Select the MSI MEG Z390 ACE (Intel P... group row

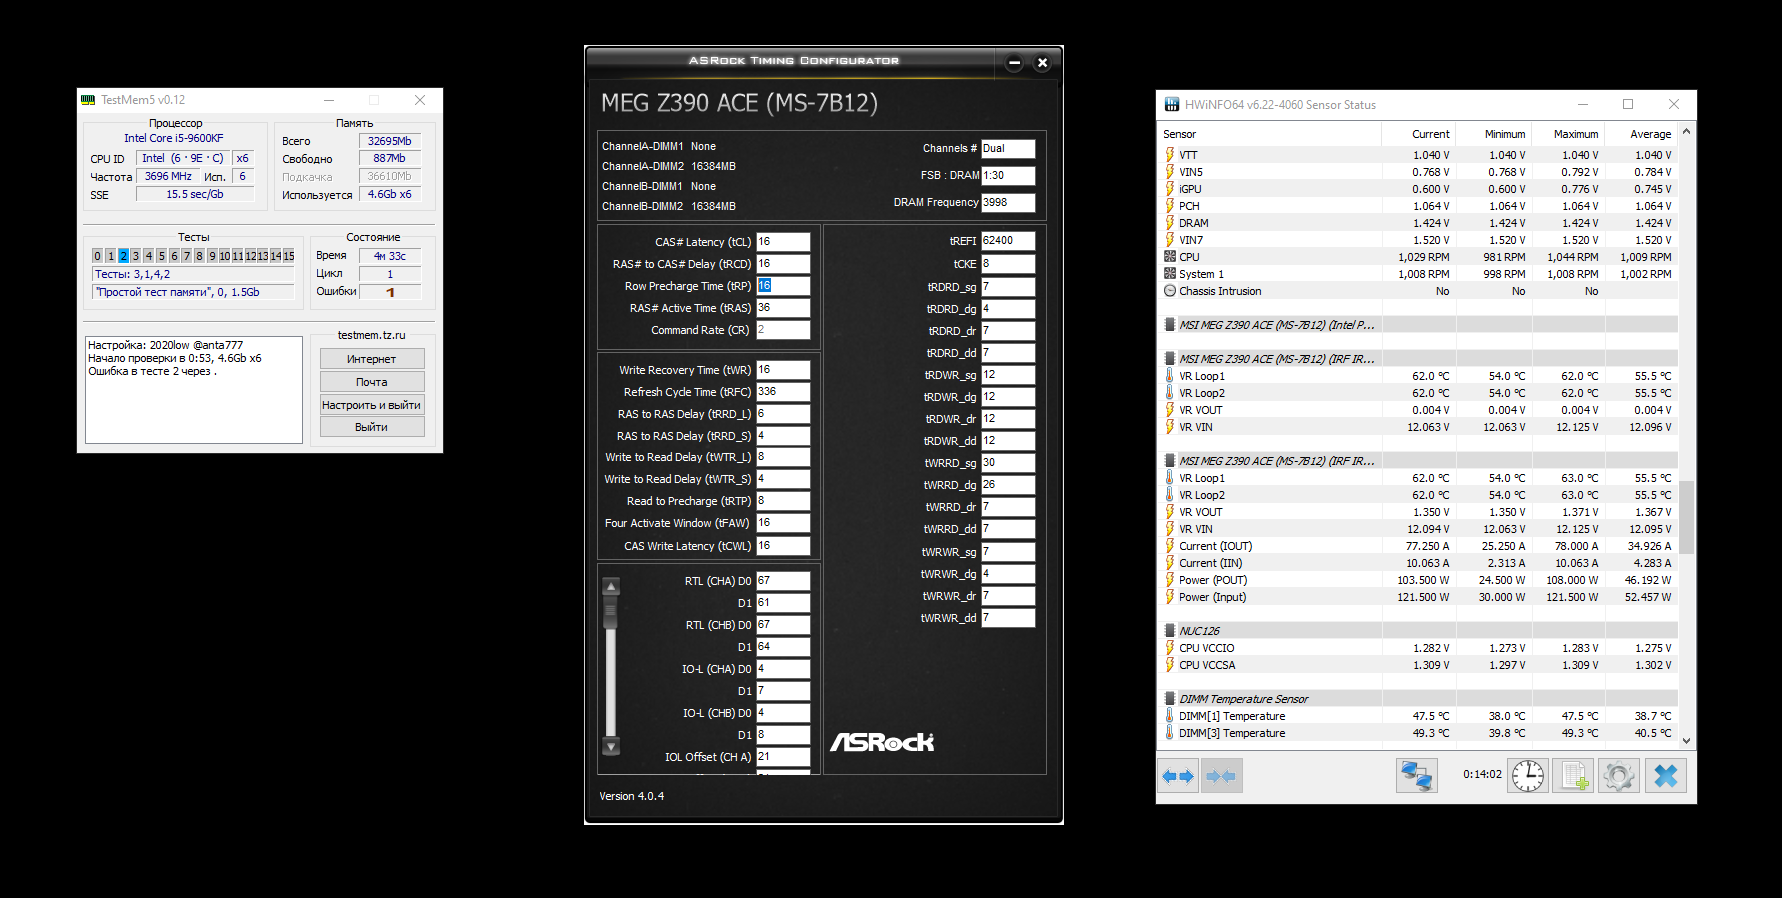point(1417,325)
